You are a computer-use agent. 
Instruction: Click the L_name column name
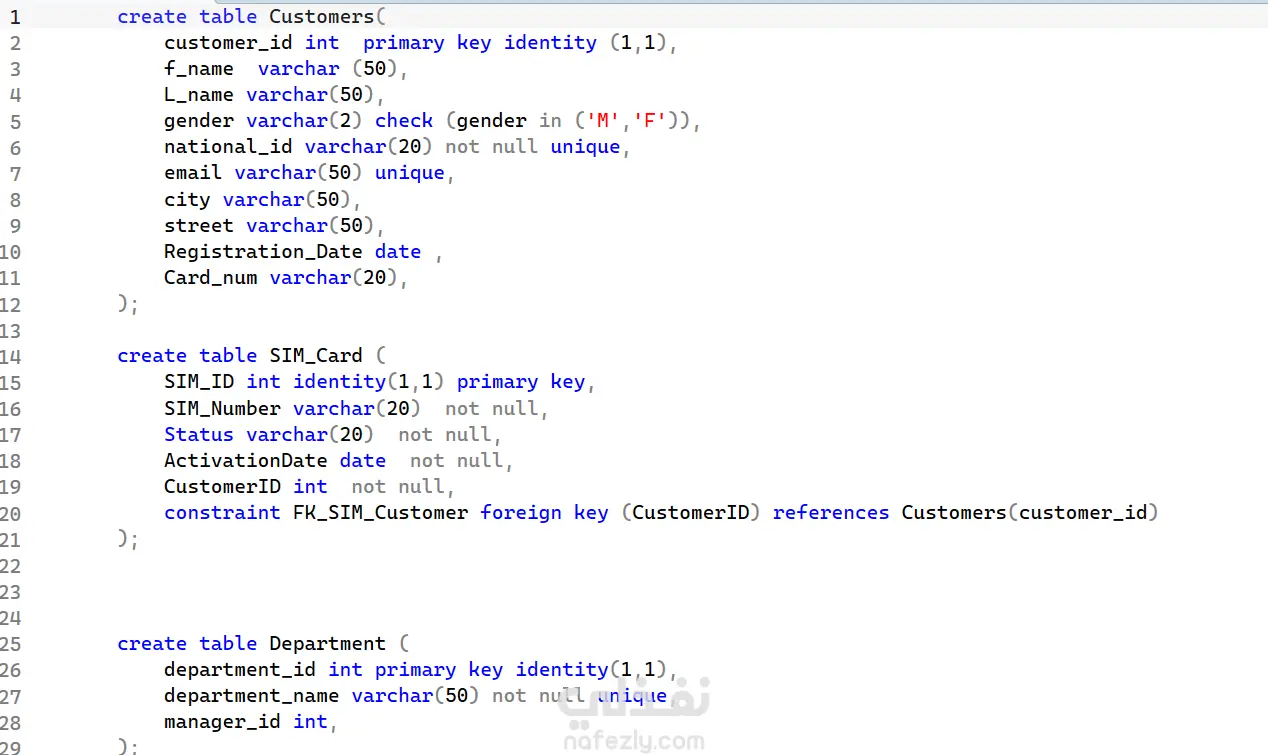pyautogui.click(x=199, y=95)
